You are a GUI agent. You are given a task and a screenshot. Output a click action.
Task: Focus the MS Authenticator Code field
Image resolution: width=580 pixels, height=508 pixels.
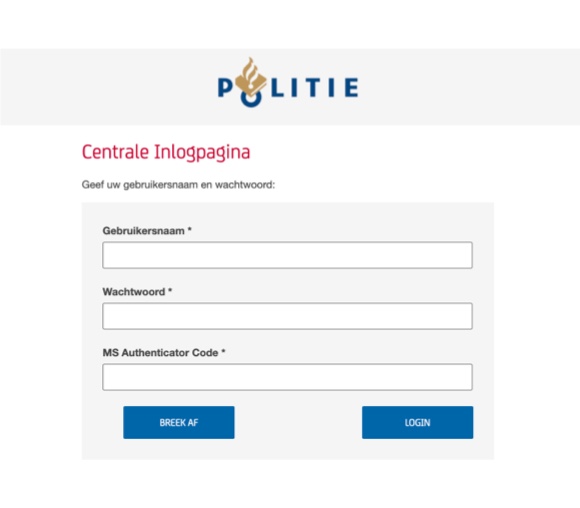tap(287, 377)
